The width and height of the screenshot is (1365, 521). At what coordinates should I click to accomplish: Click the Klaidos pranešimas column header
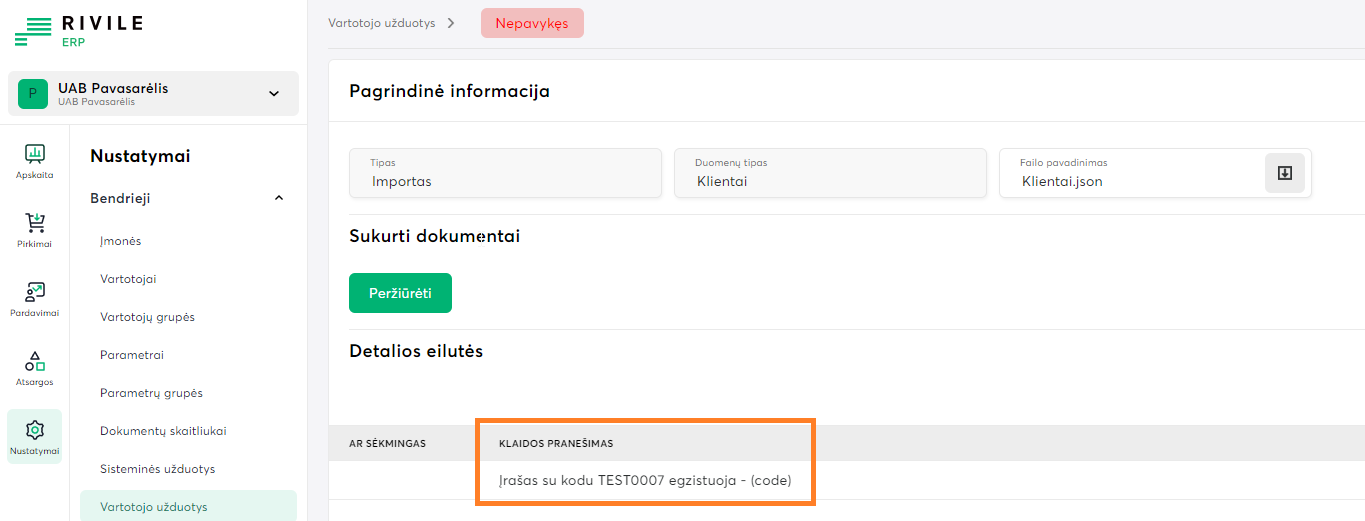[x=555, y=443]
